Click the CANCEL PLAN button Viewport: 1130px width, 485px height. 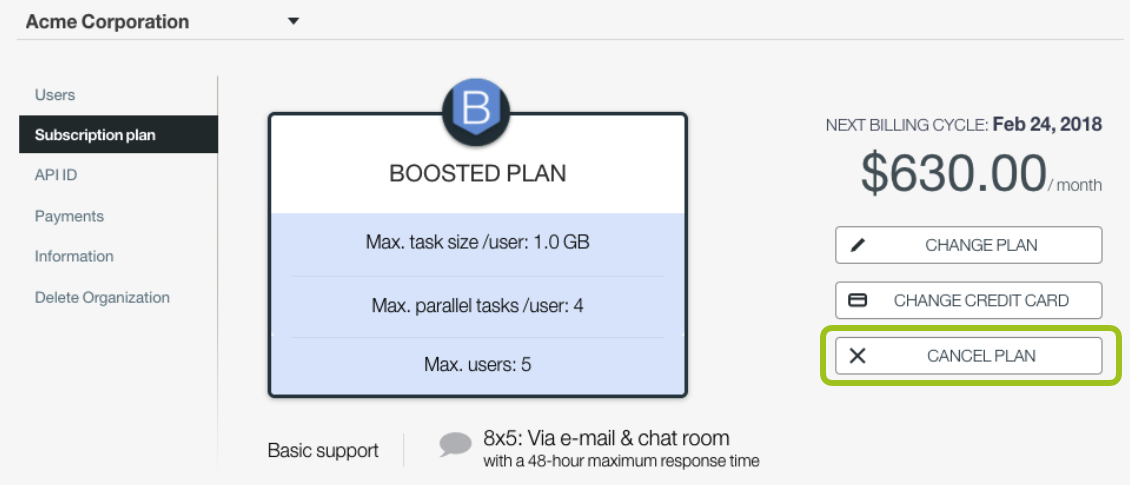click(x=969, y=356)
